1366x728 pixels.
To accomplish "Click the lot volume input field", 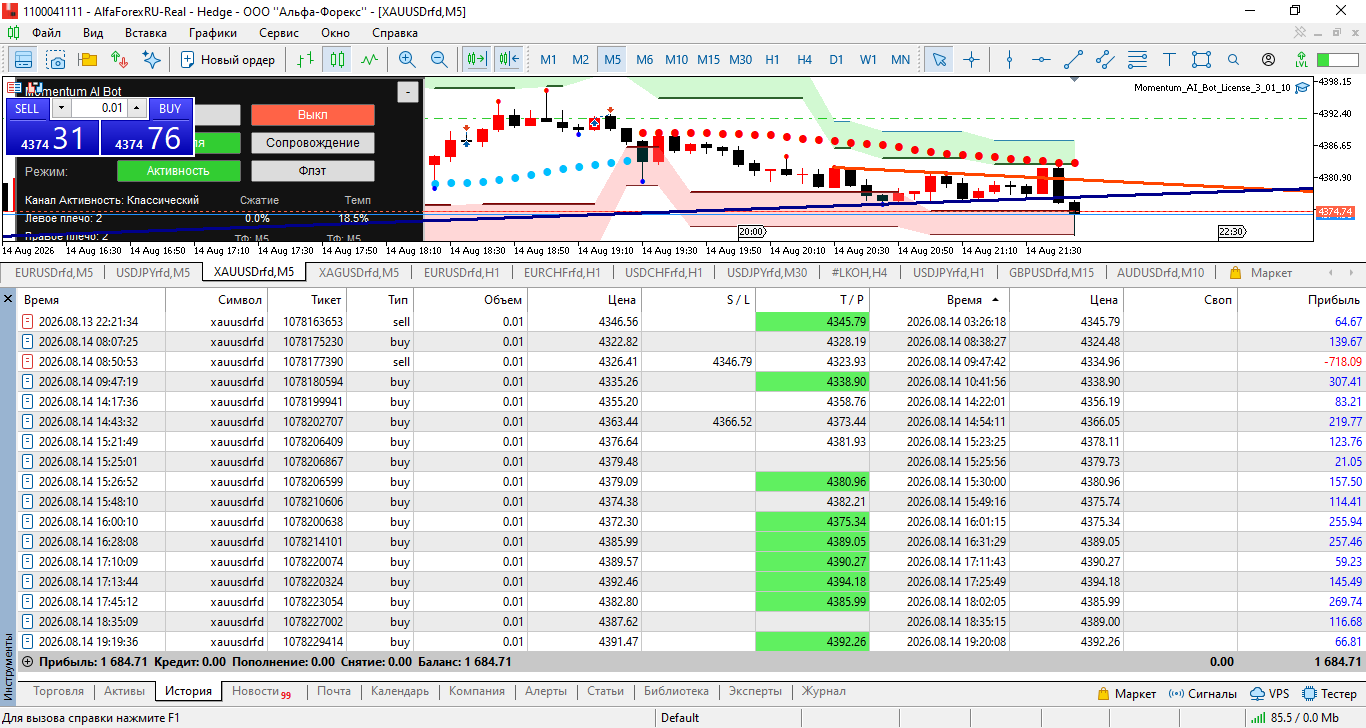I will 99,108.
